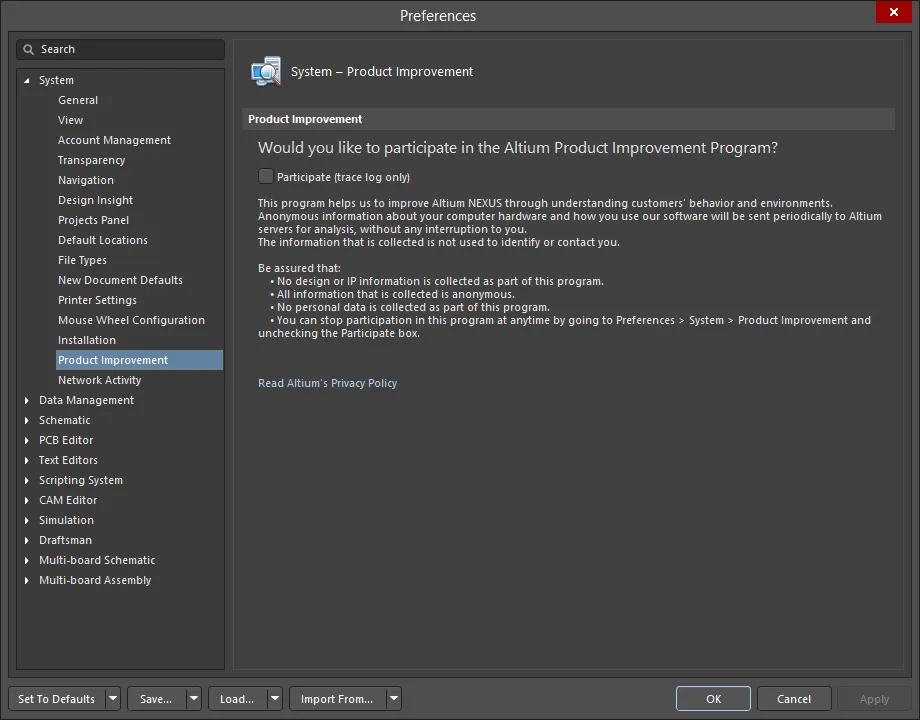Click the Cancel button

(794, 698)
